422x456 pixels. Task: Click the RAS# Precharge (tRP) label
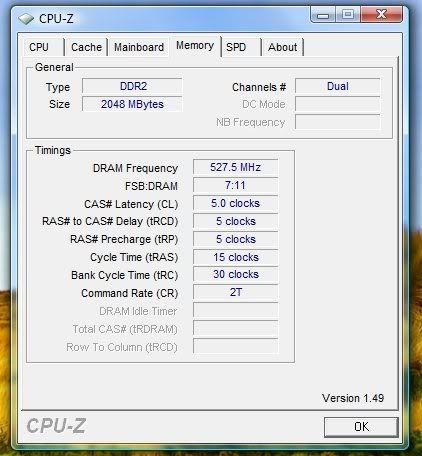click(x=124, y=239)
